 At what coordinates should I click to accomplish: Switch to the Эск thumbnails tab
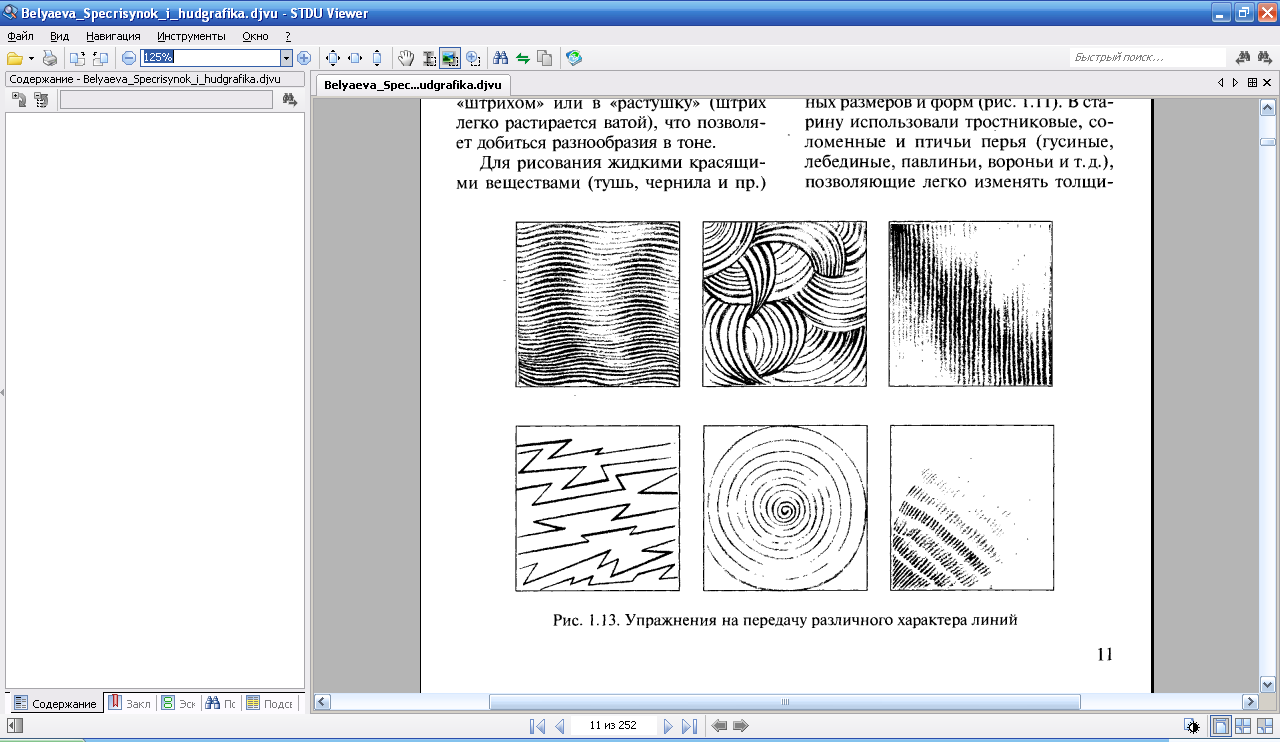[x=179, y=703]
